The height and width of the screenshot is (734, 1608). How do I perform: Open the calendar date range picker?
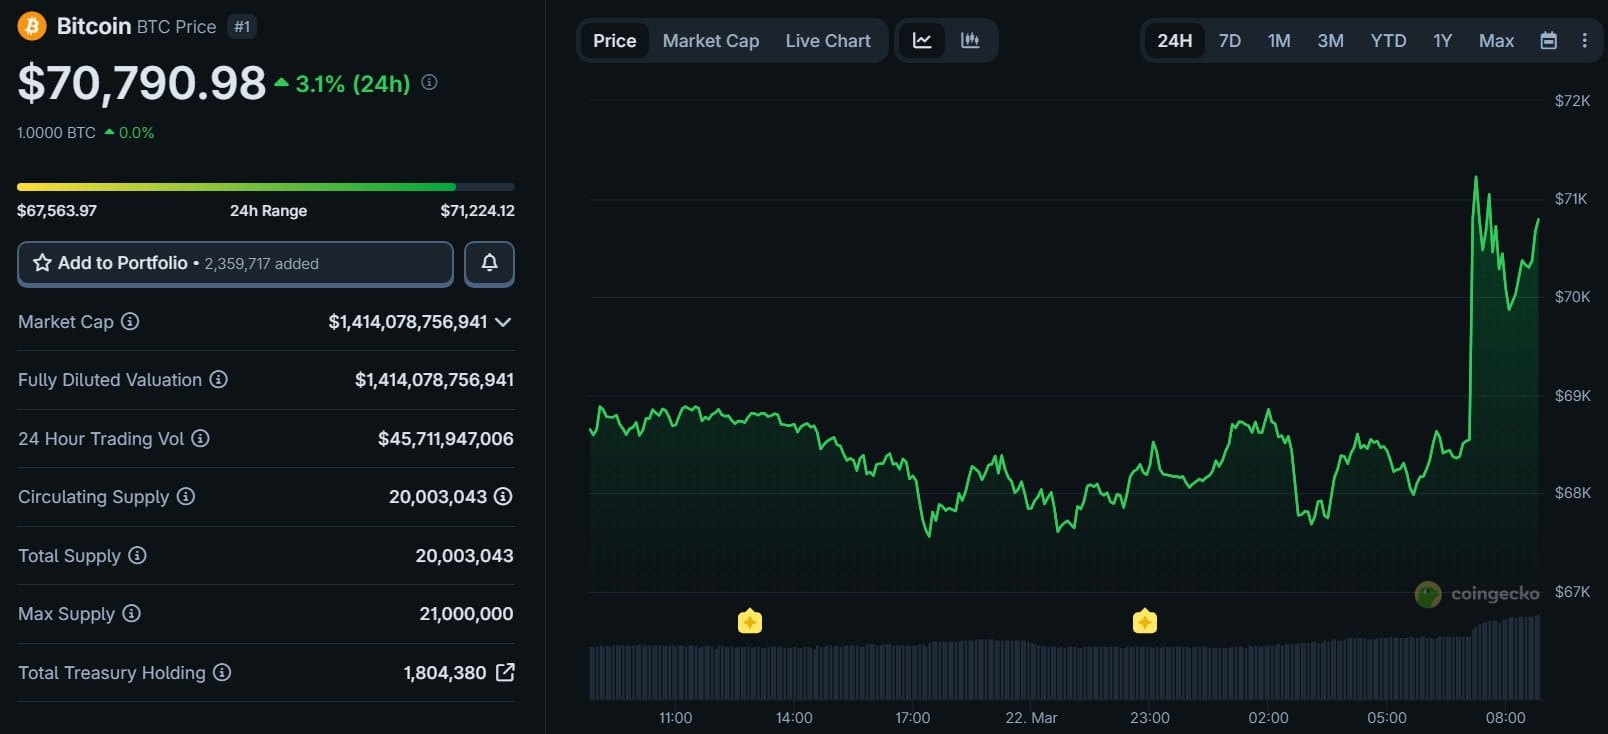tap(1548, 41)
